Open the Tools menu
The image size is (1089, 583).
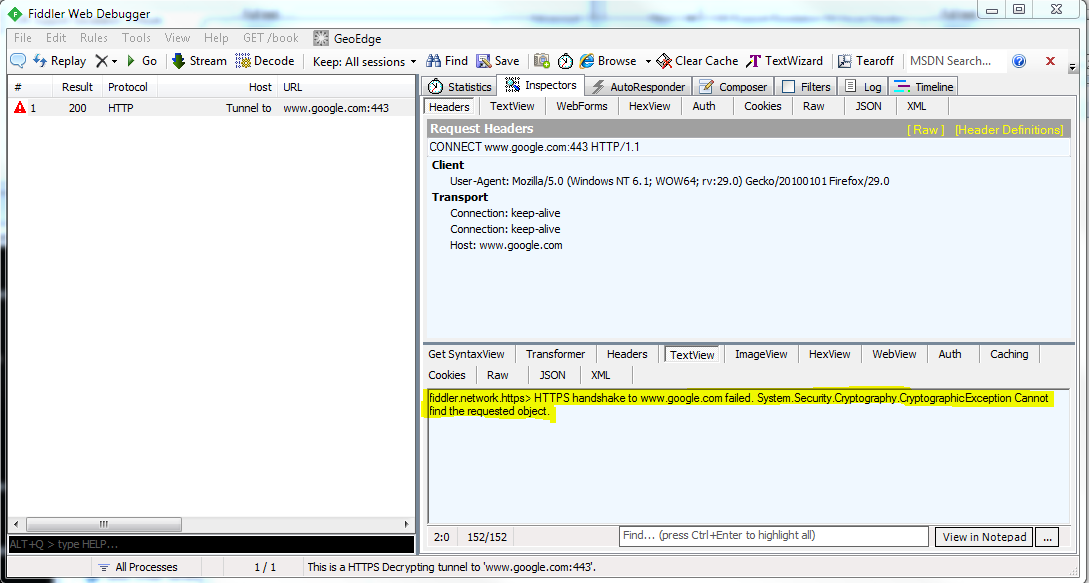[136, 38]
